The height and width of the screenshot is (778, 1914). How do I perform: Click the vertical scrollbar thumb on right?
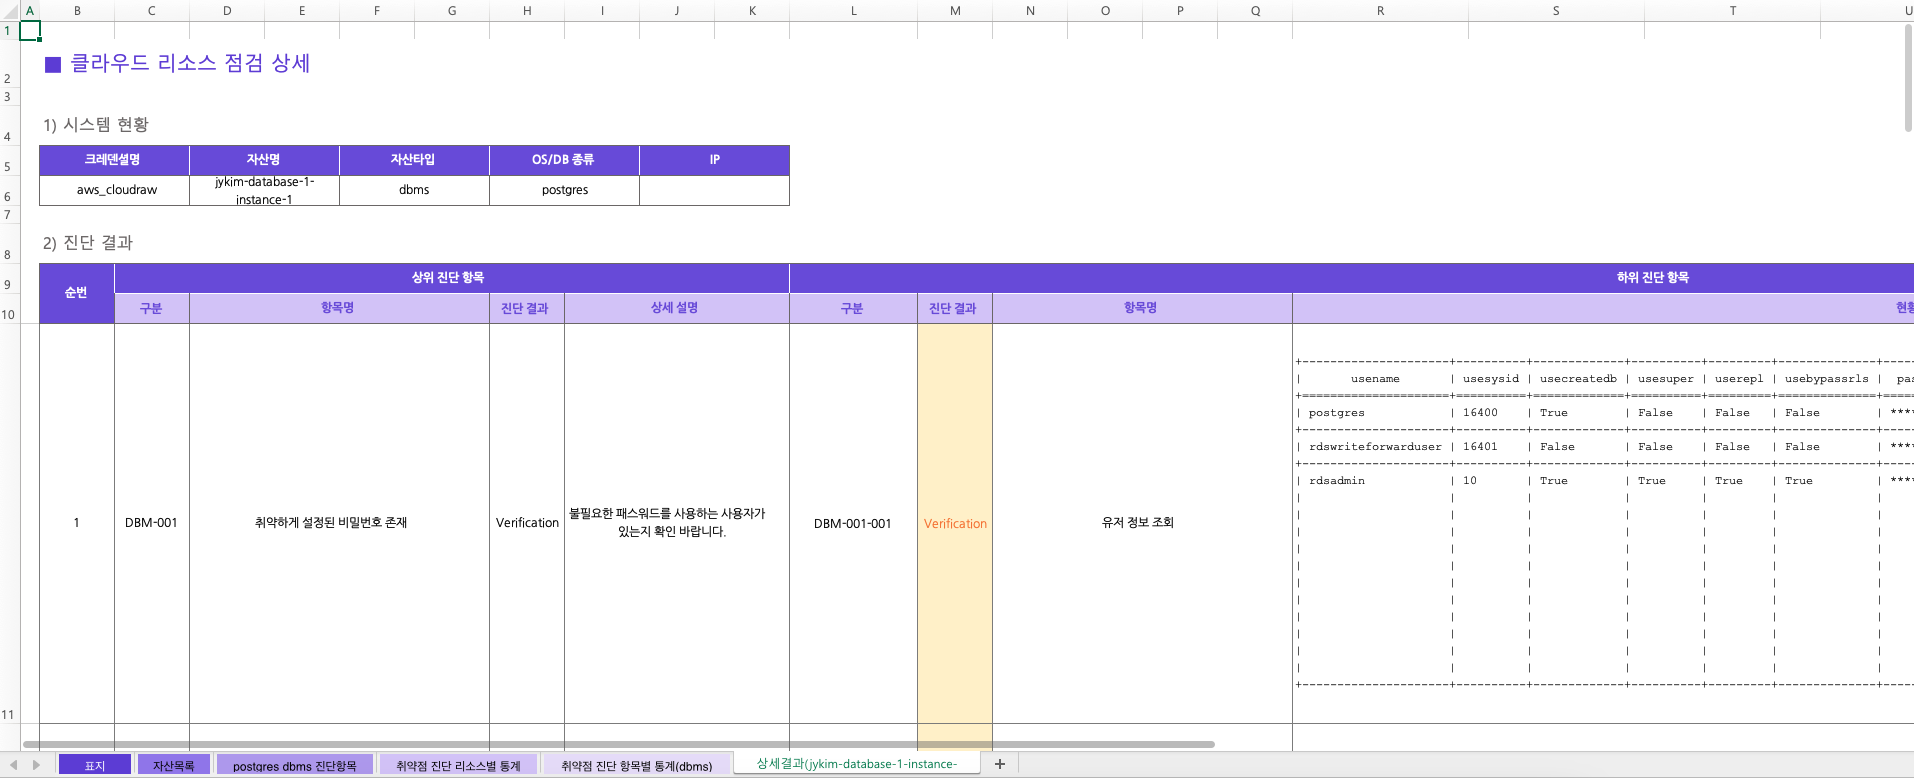pos(1908,78)
